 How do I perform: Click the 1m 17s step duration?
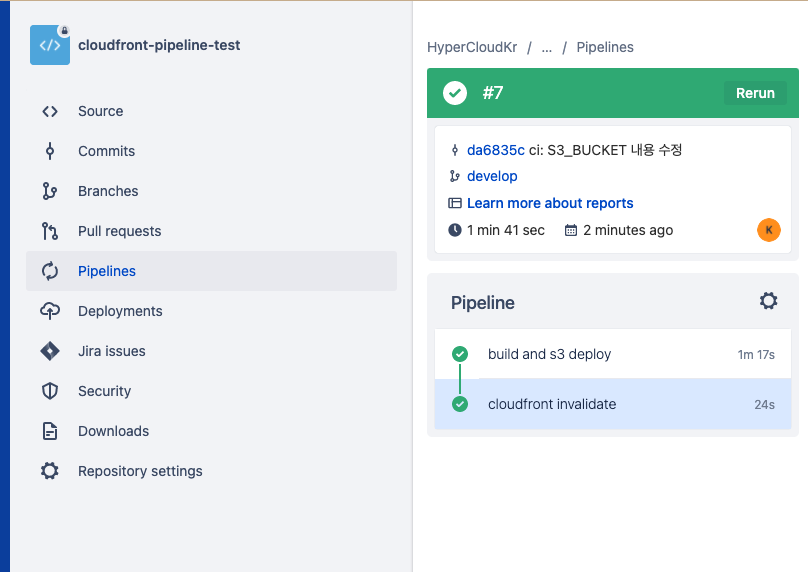756,355
